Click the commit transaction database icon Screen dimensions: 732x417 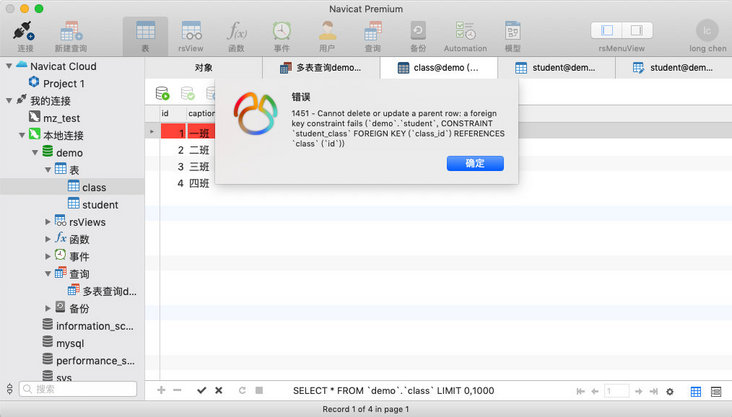pos(188,93)
